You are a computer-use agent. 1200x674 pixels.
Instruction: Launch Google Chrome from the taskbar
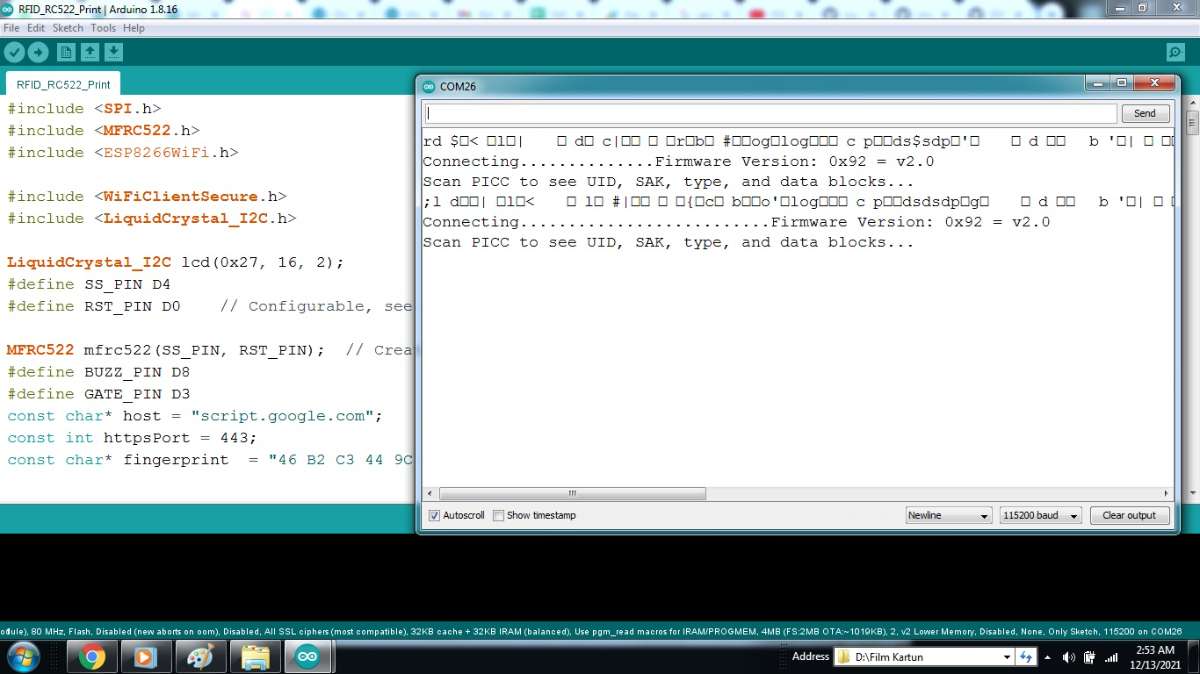tap(92, 657)
